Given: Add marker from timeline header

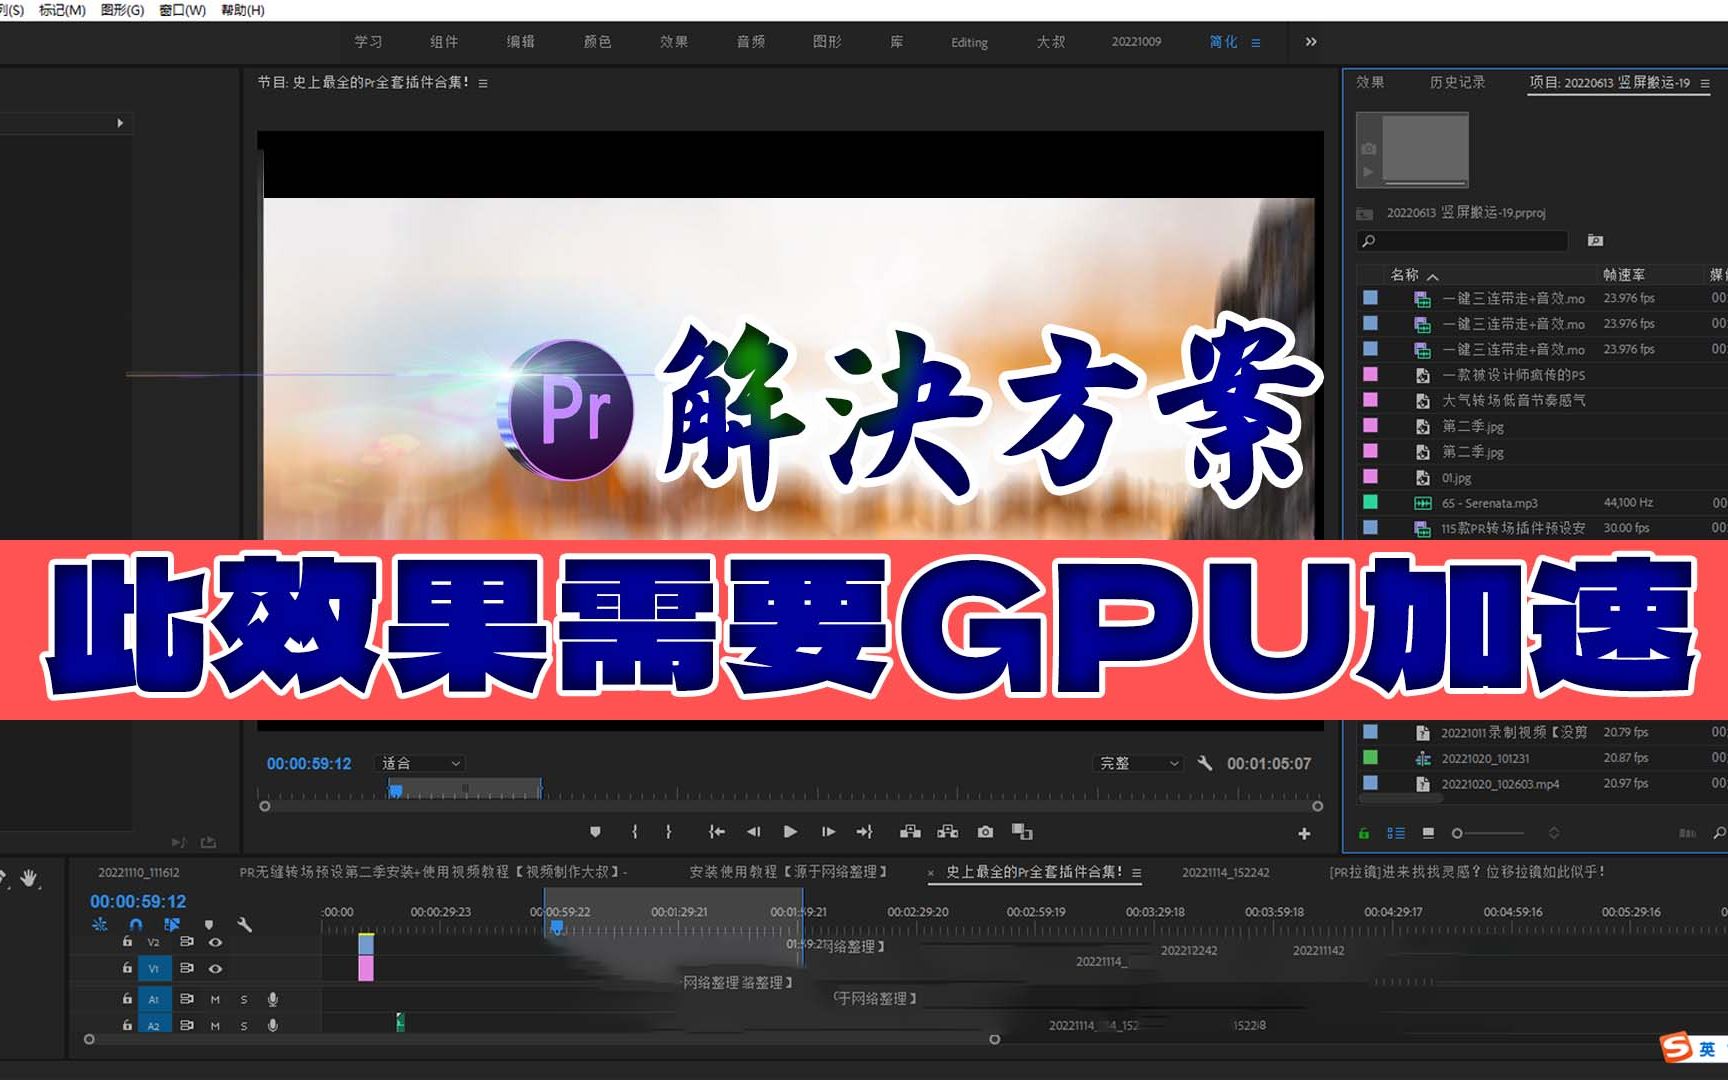Looking at the screenshot, I should 209,925.
